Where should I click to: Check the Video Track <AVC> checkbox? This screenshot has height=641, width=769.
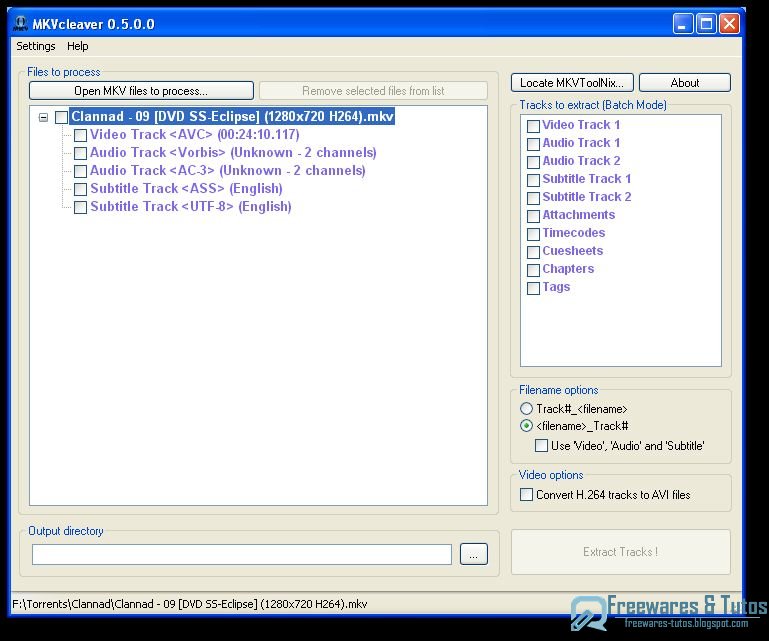[80, 135]
